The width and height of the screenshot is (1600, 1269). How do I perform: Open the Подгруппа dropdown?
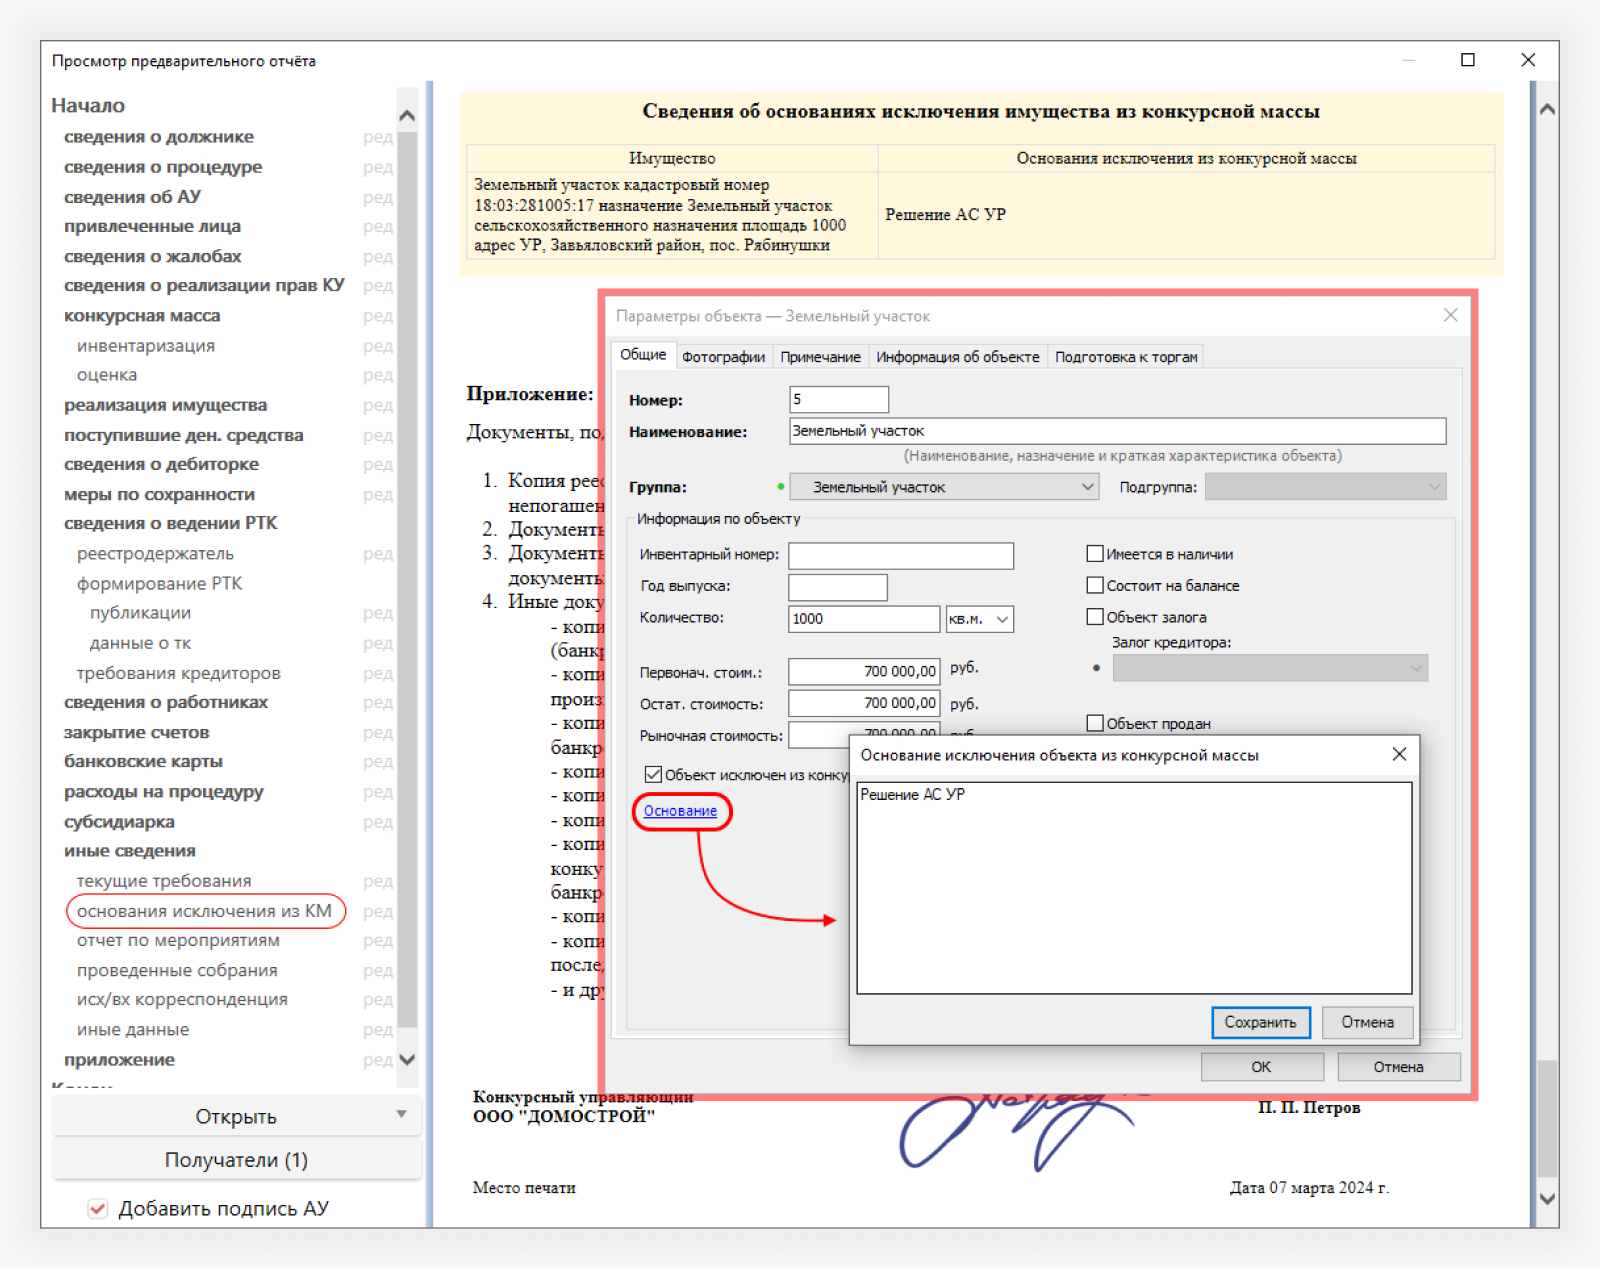coord(1325,487)
